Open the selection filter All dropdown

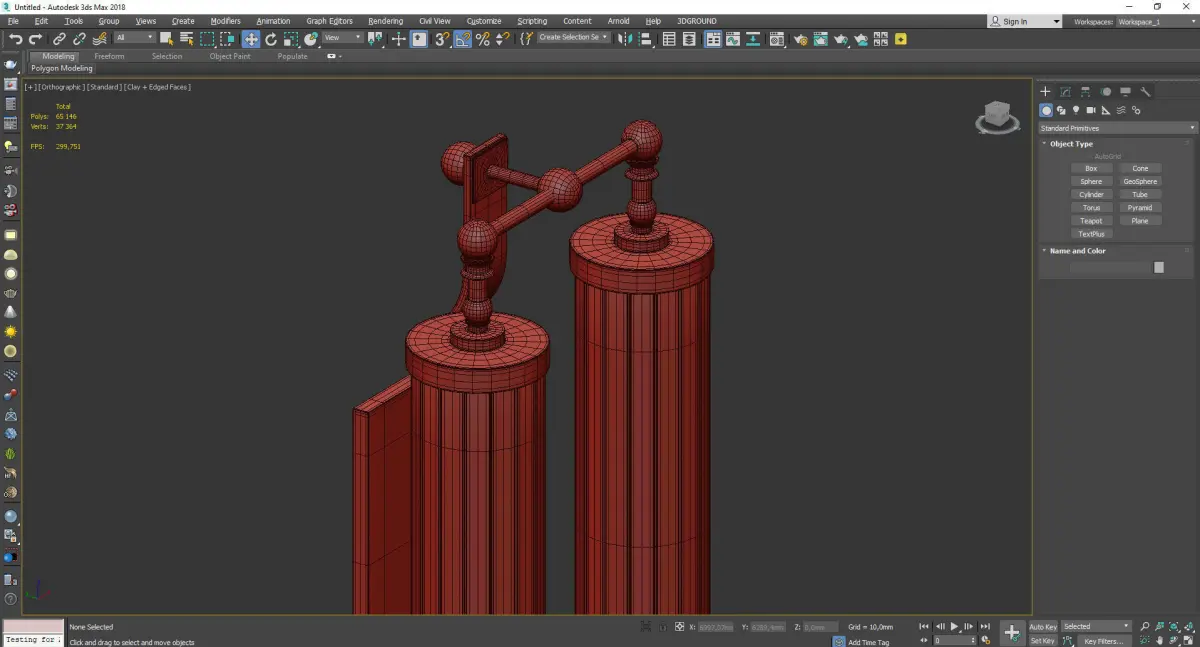[x=134, y=38]
